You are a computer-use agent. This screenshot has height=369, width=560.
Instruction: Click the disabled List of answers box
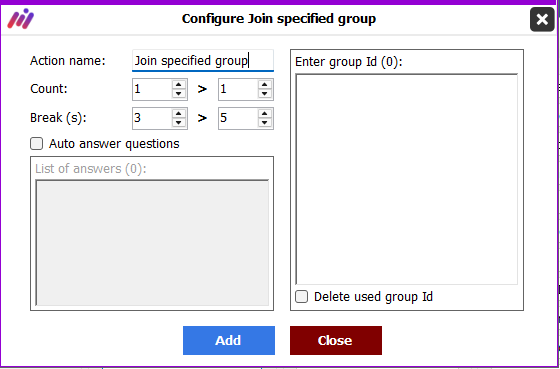pyautogui.click(x=152, y=243)
